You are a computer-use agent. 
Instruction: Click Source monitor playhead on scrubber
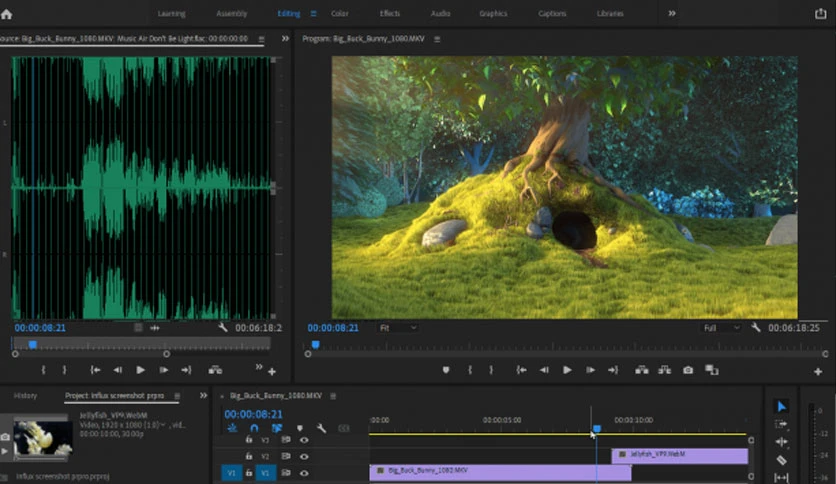(33, 345)
